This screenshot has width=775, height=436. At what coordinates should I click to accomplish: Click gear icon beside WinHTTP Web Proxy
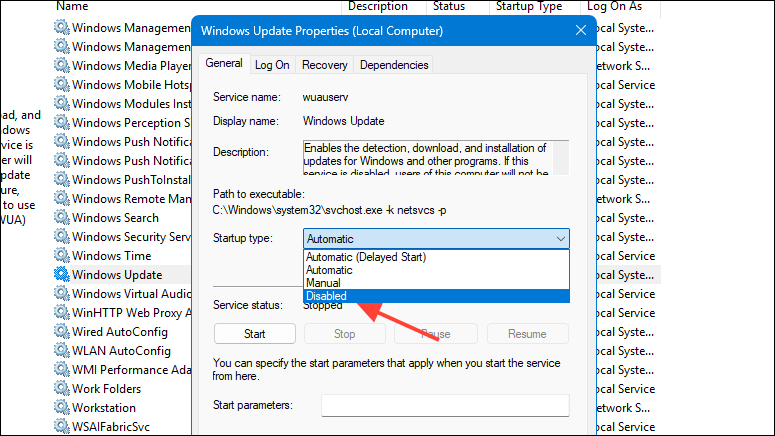click(62, 312)
